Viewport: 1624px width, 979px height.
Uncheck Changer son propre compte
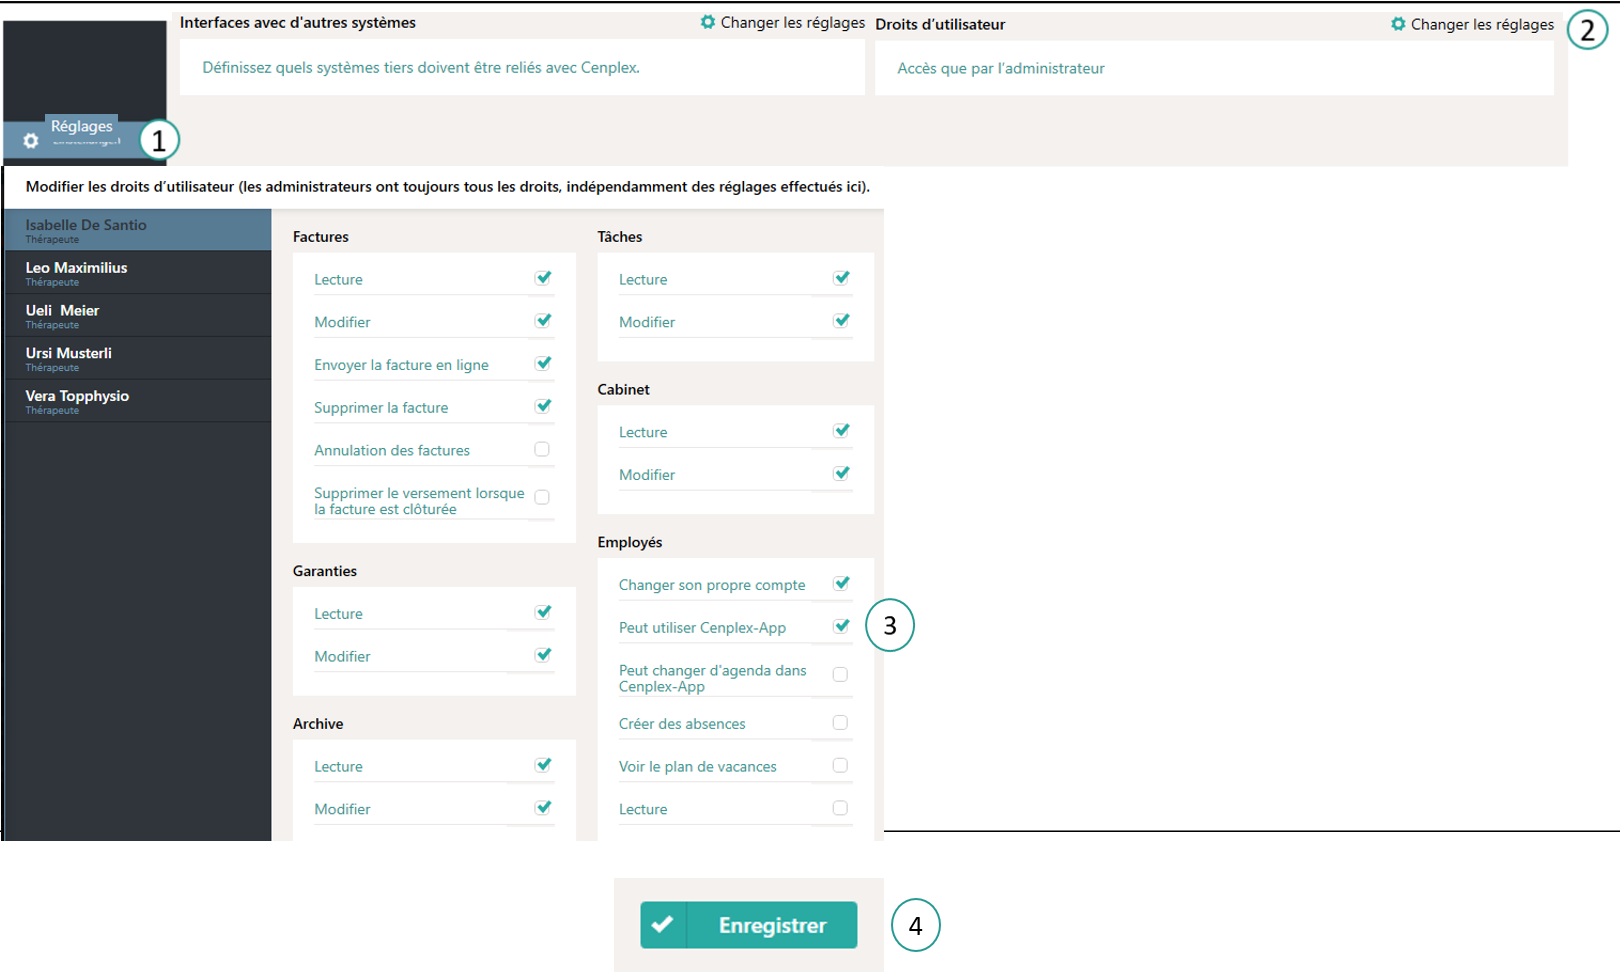(841, 584)
